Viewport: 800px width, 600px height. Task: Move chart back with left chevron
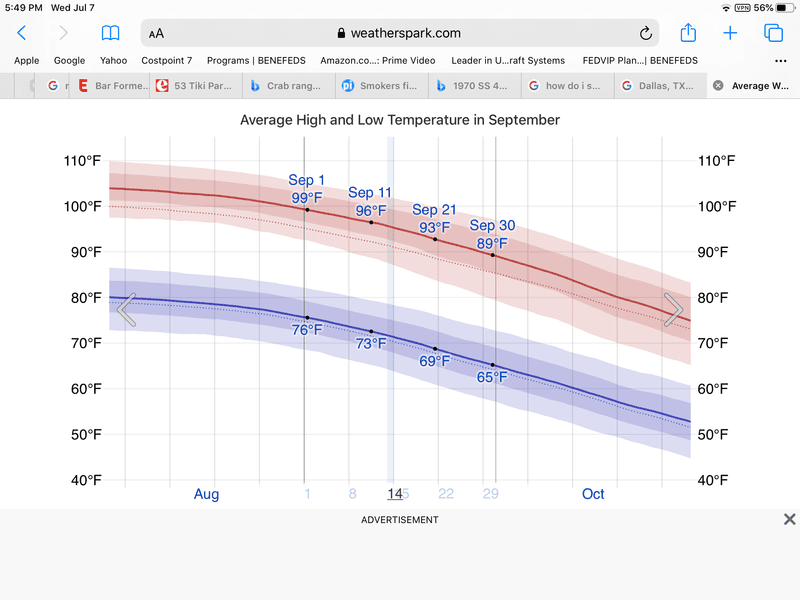[x=126, y=310]
